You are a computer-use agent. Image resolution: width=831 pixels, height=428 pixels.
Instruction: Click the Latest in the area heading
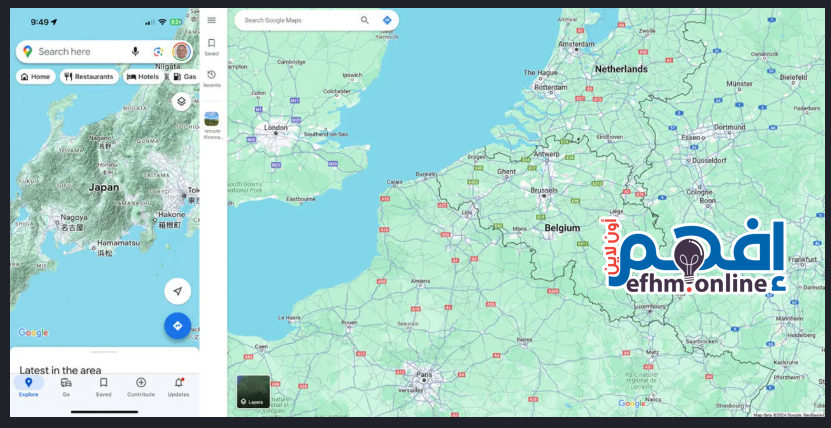pos(60,370)
